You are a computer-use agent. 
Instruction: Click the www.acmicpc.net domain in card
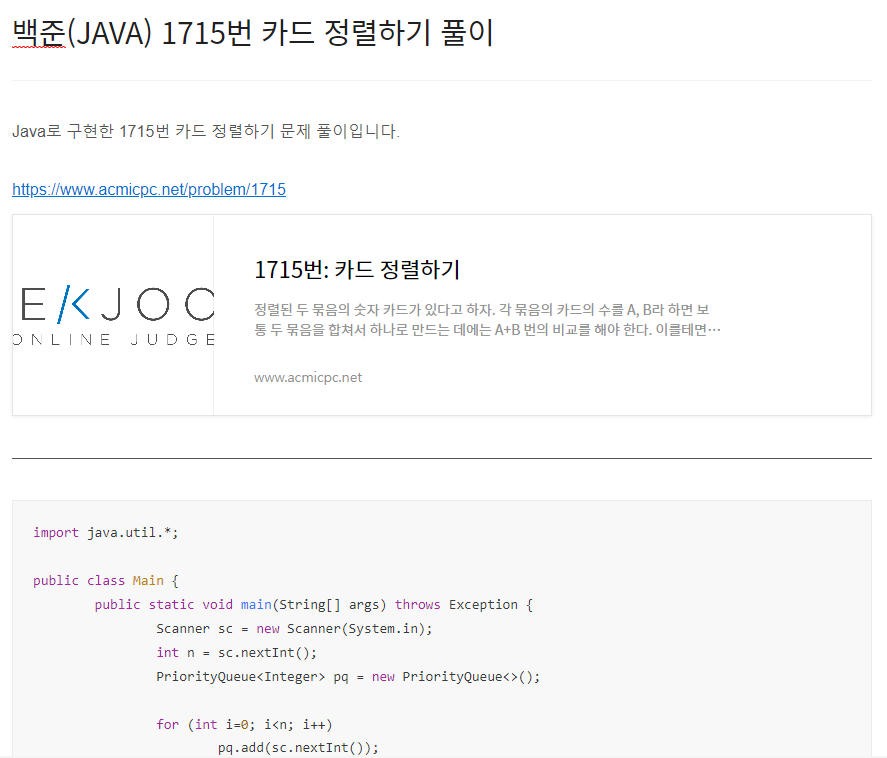pyautogui.click(x=308, y=377)
